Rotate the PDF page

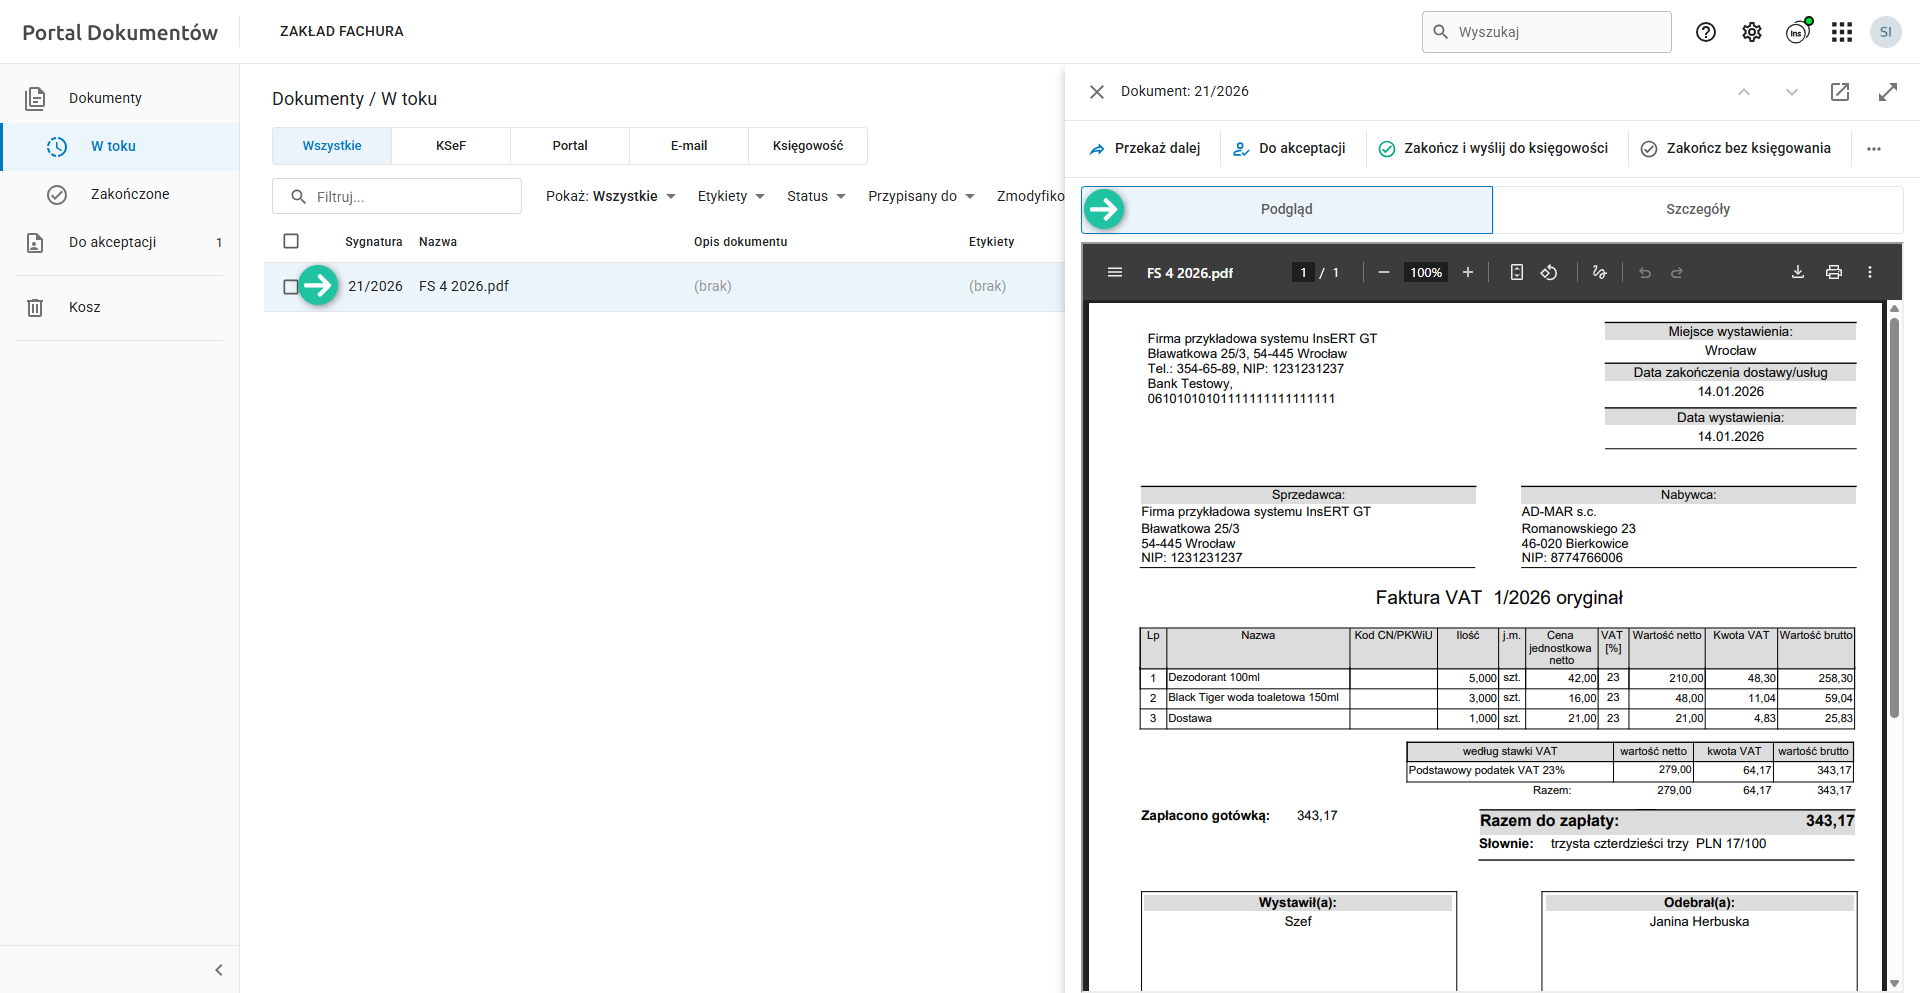coord(1549,272)
